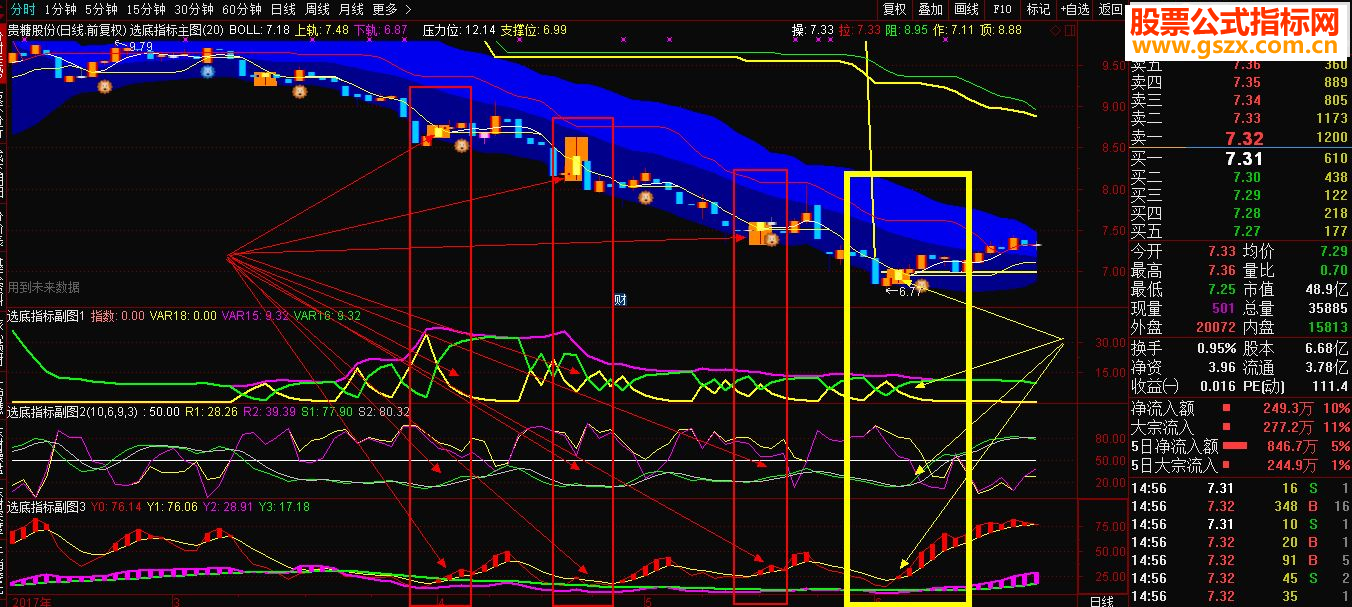
Task: Click the 选底指标副图3 indicator label
Action: (46, 507)
